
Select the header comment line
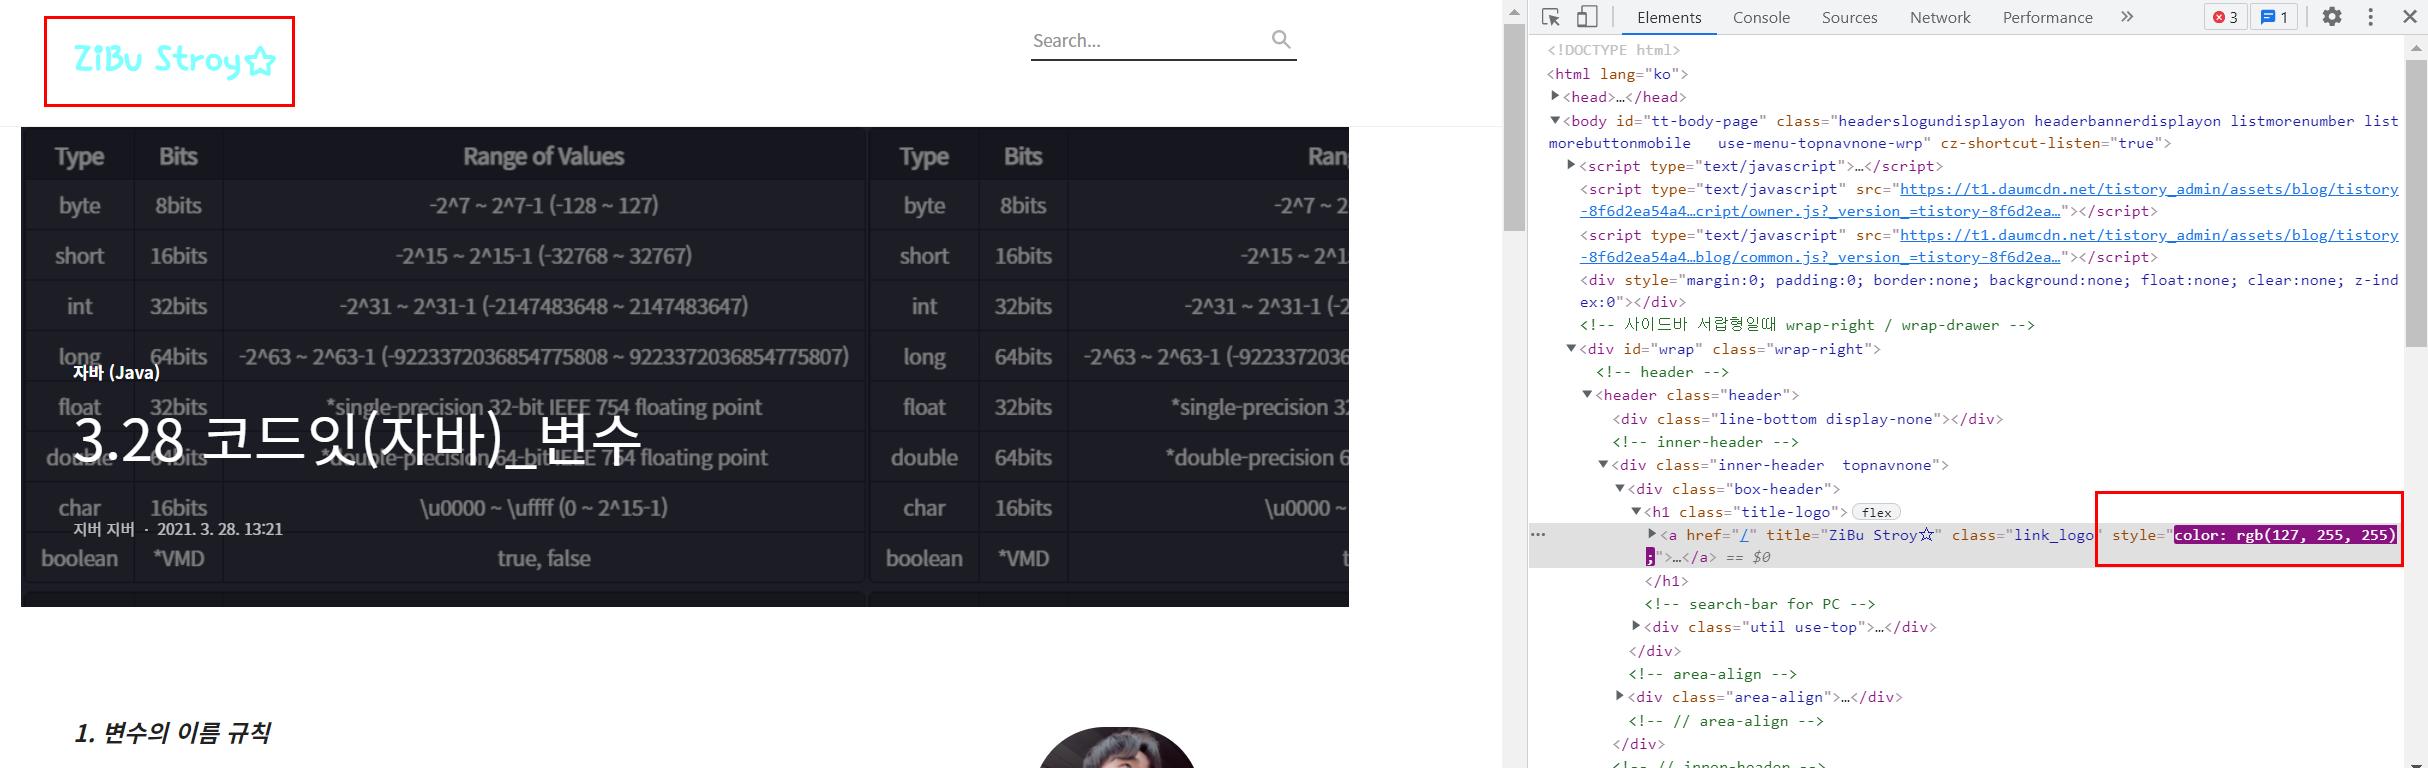pyautogui.click(x=1661, y=372)
